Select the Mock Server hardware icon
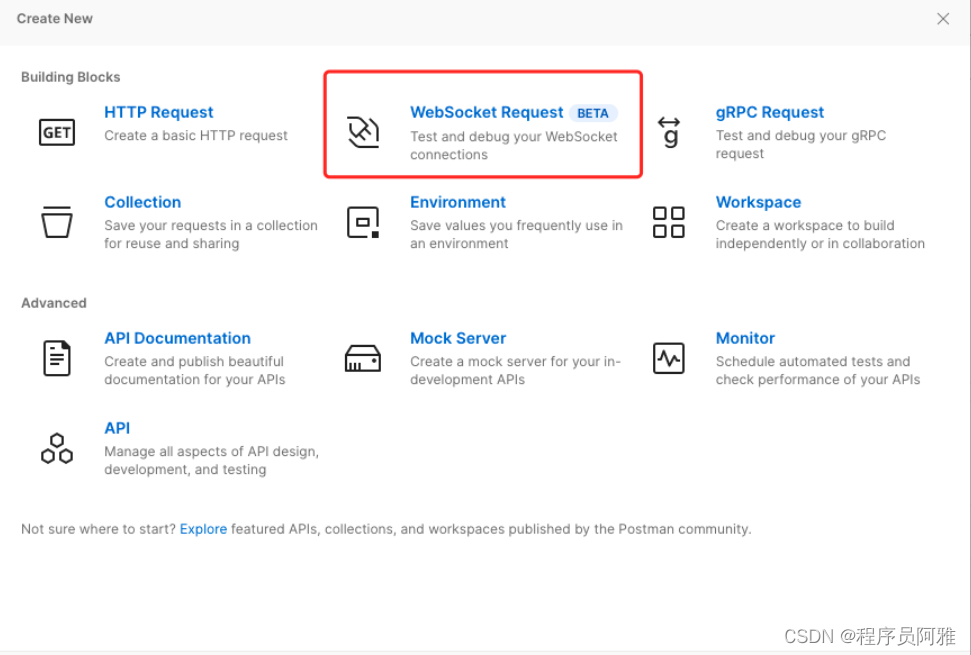Image resolution: width=971 pixels, height=655 pixels. [x=363, y=358]
